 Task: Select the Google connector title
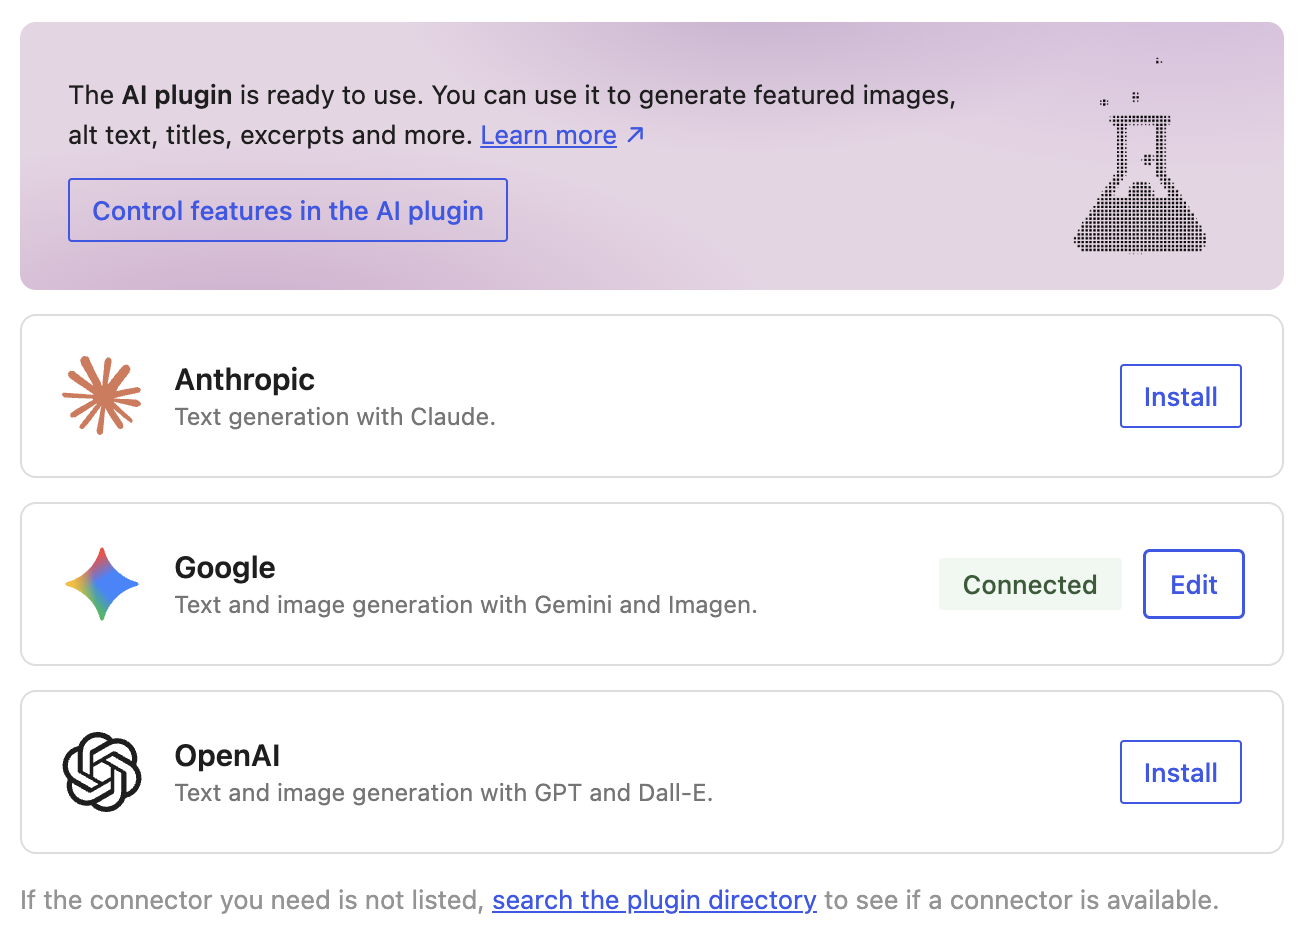(x=225, y=567)
